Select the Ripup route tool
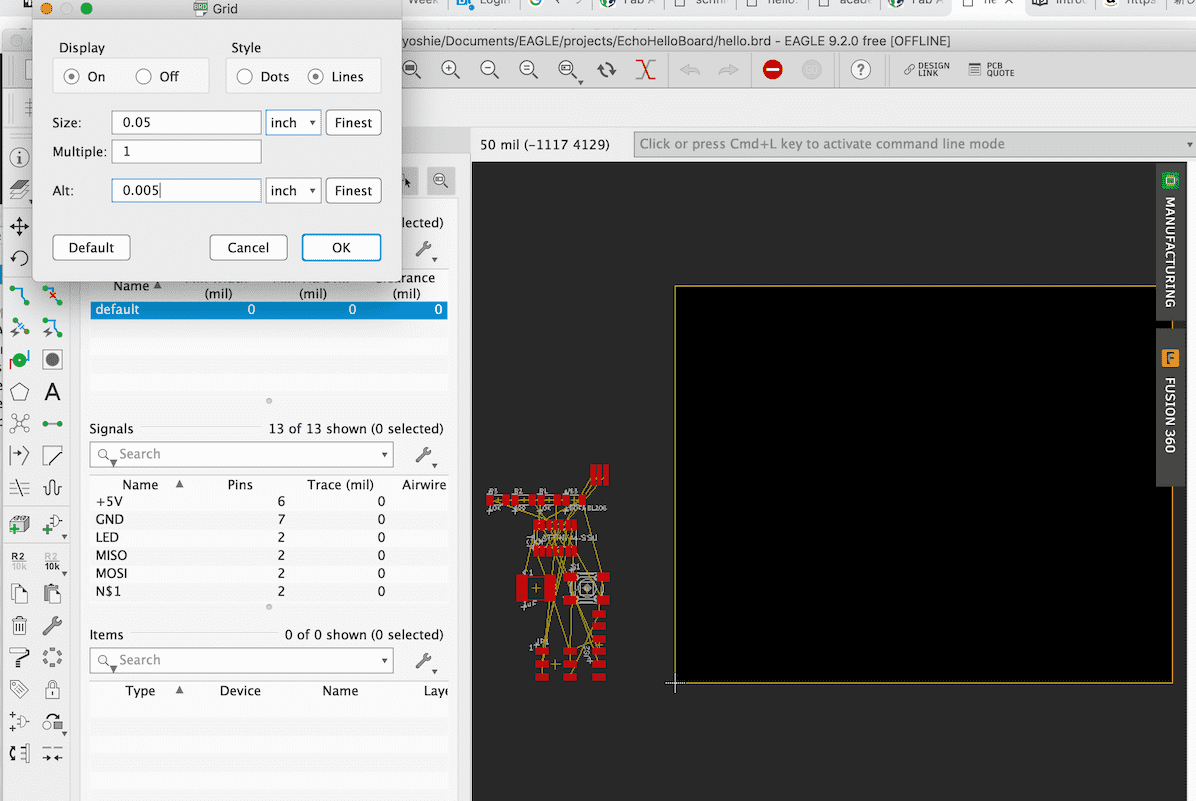This screenshot has width=1196, height=801. click(x=52, y=295)
